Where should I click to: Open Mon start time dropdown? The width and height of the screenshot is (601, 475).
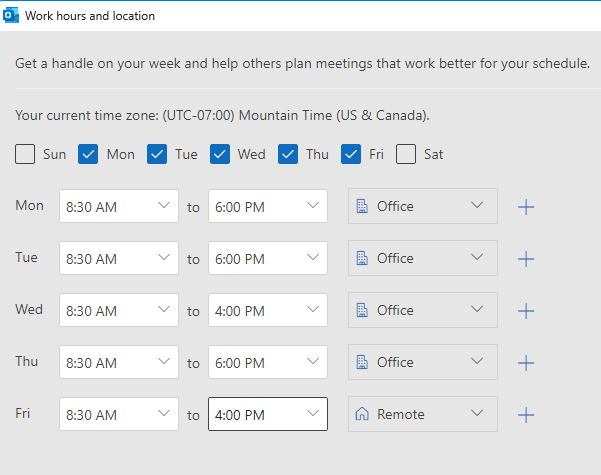[x=119, y=206]
